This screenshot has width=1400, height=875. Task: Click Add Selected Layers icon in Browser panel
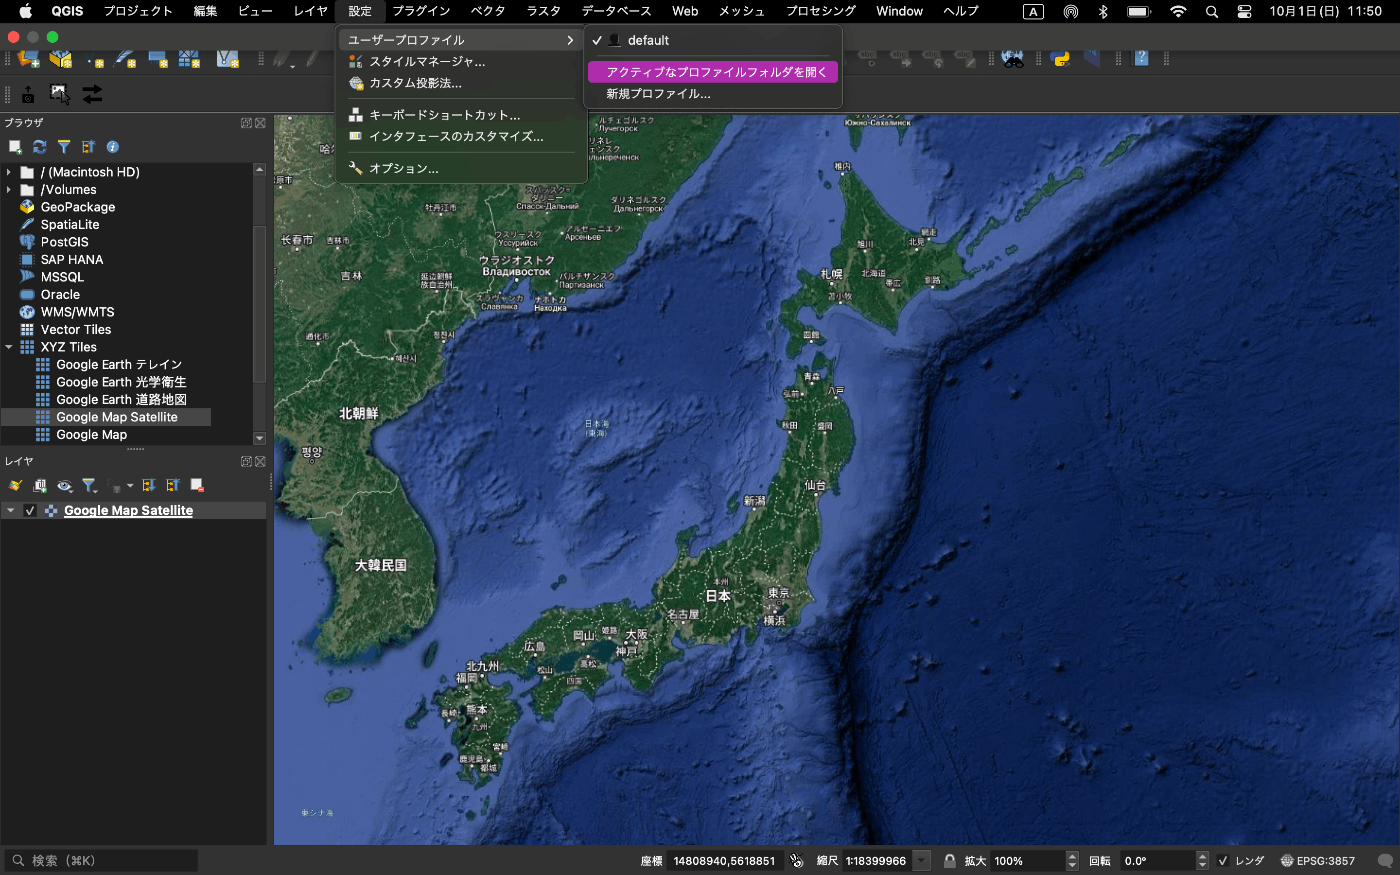tap(15, 147)
